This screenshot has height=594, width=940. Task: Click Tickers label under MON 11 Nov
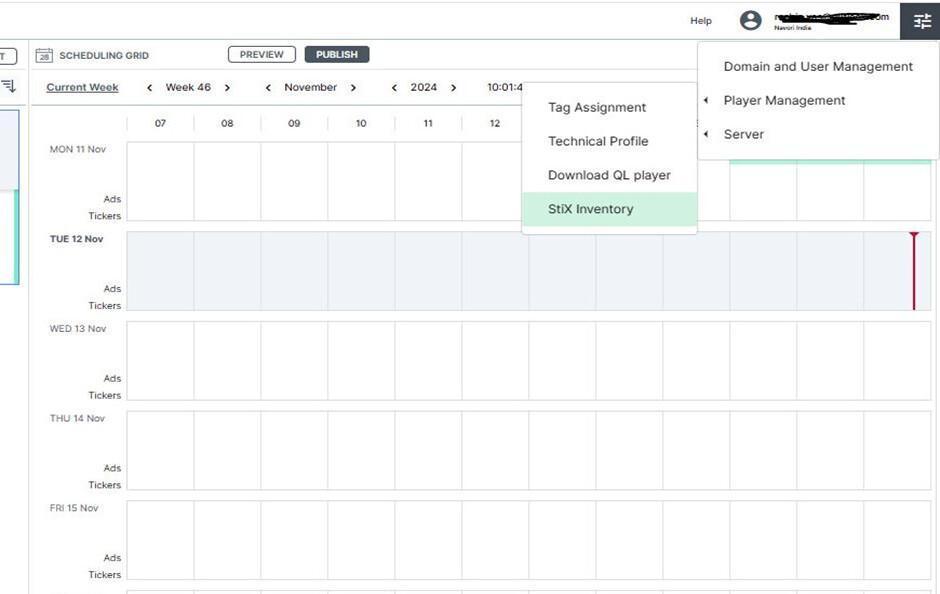[105, 216]
